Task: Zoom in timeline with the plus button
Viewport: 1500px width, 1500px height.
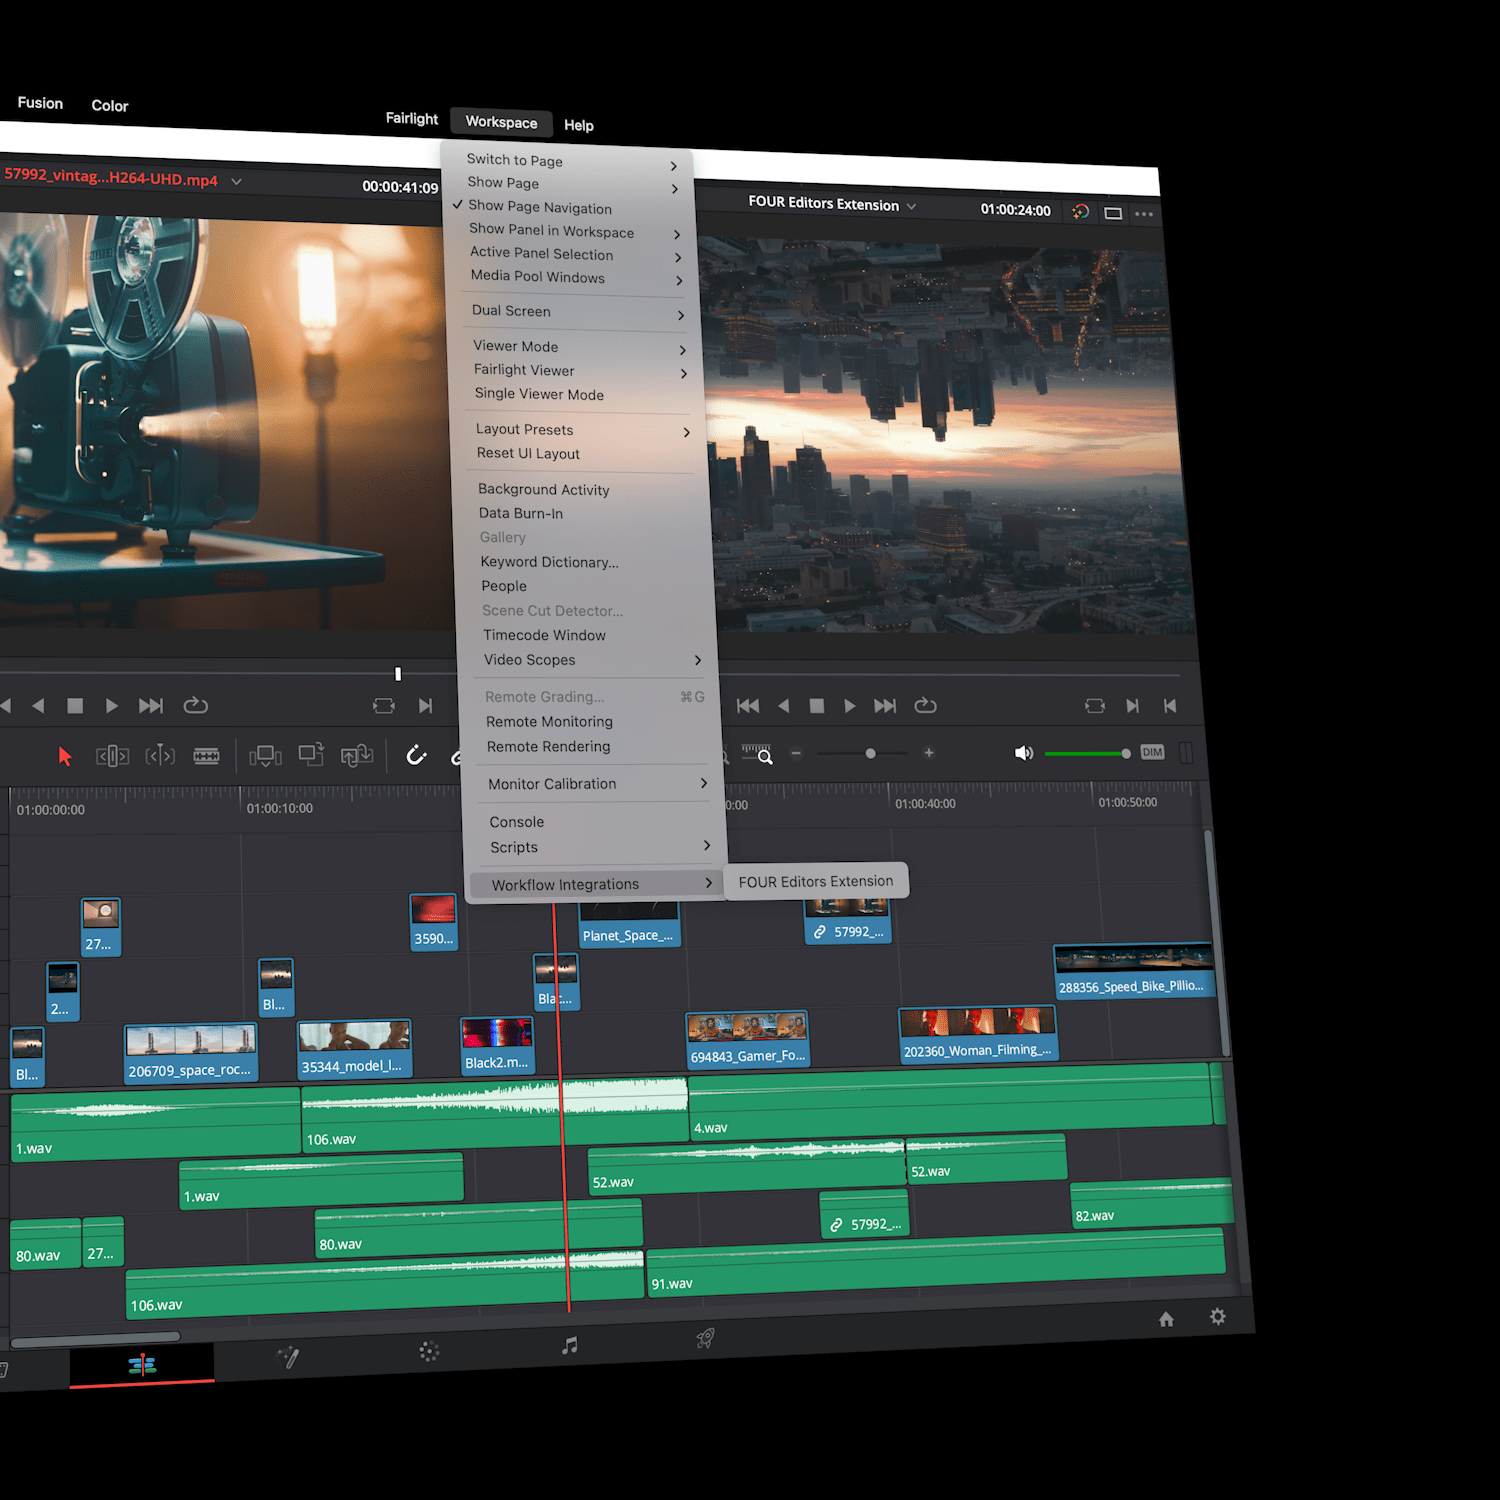Action: 929,753
